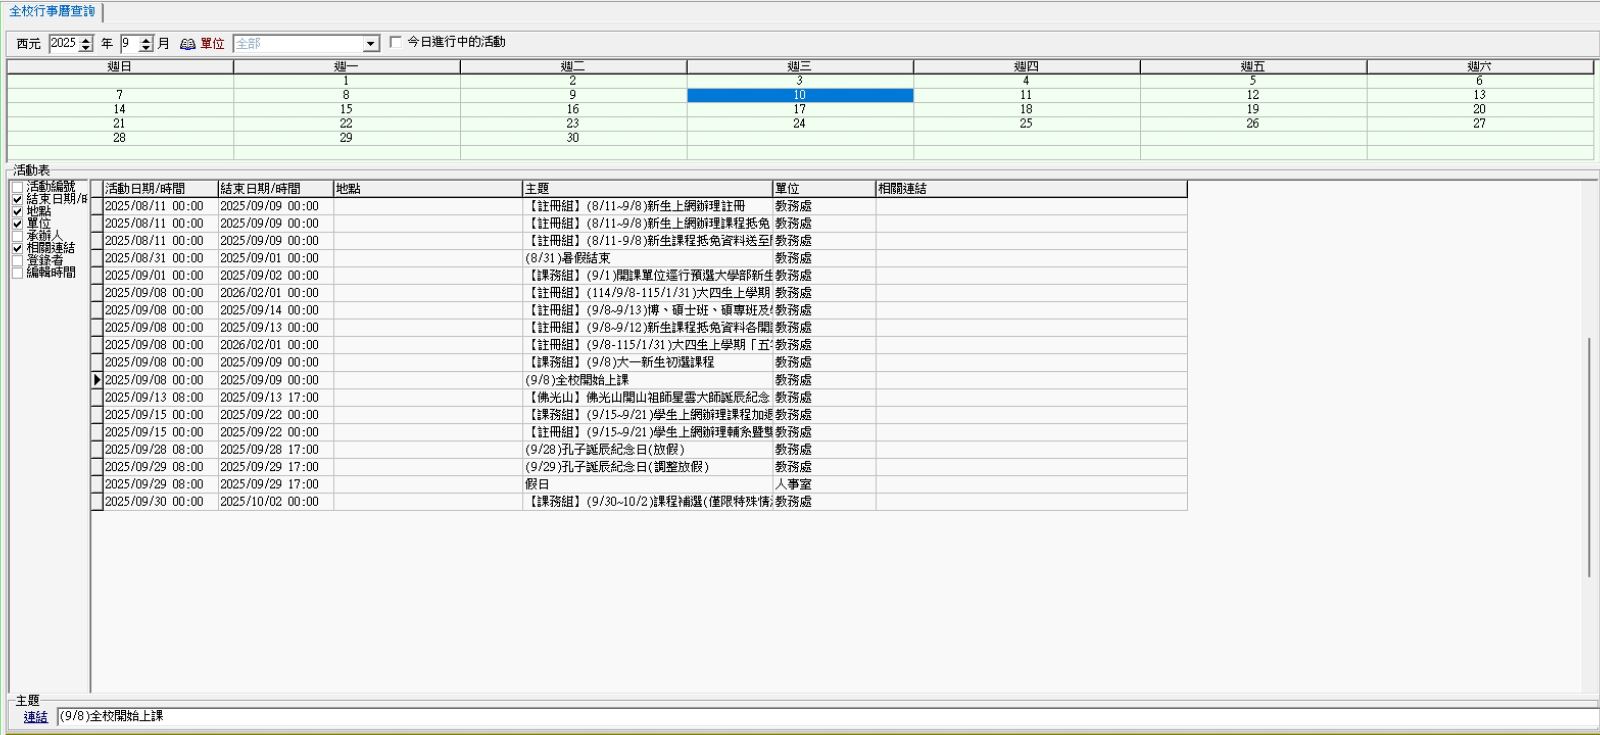The width and height of the screenshot is (1600, 735).
Task: Decrease the month with the down arrow
Action: tap(146, 48)
